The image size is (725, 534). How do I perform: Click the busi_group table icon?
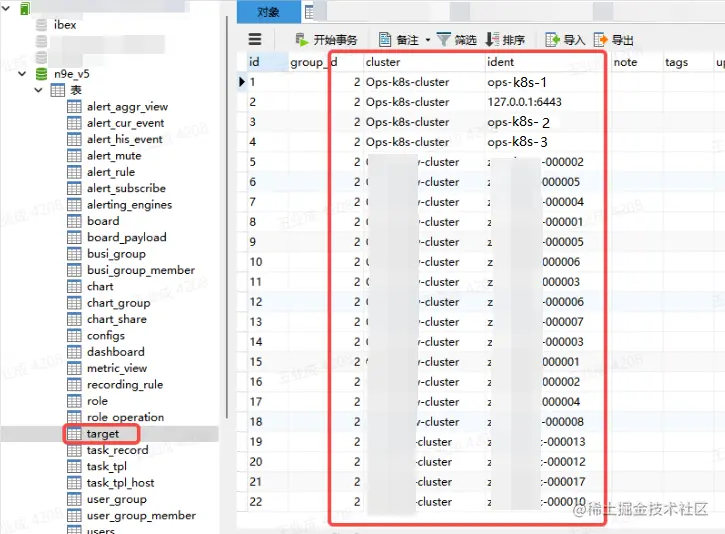coord(74,254)
